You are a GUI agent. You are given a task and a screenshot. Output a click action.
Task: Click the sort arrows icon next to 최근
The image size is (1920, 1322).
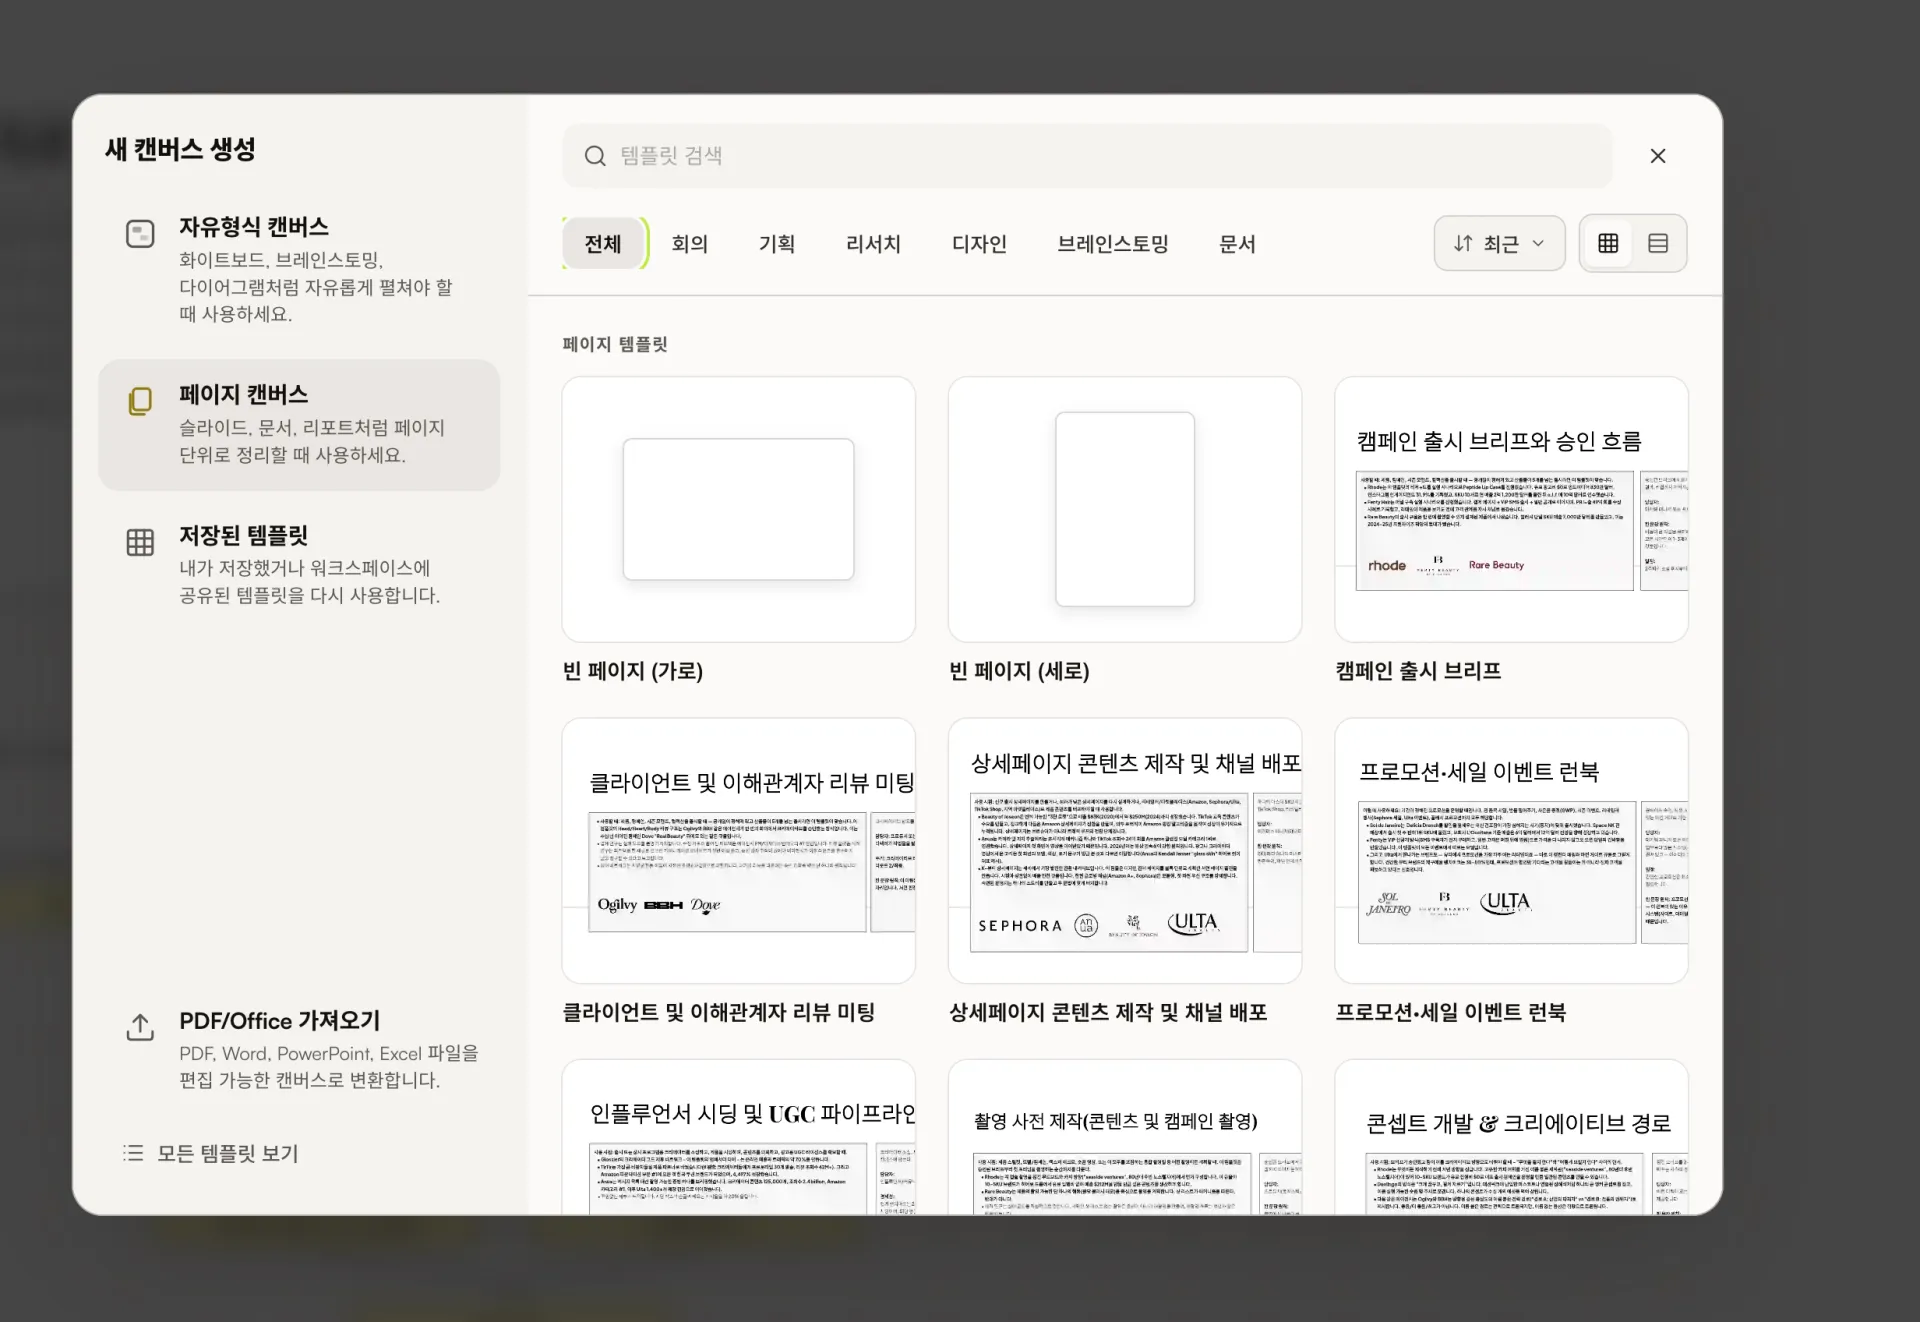[x=1463, y=243]
